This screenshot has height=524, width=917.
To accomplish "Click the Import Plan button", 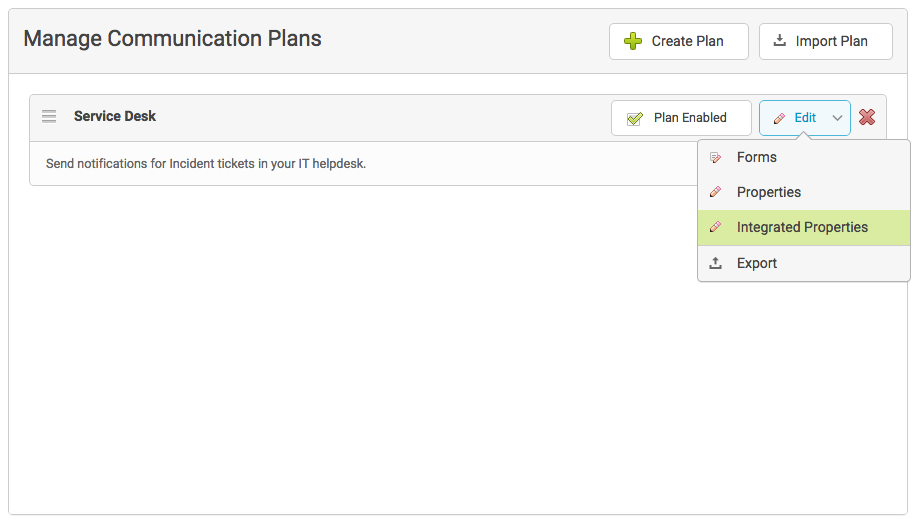I will tap(826, 42).
